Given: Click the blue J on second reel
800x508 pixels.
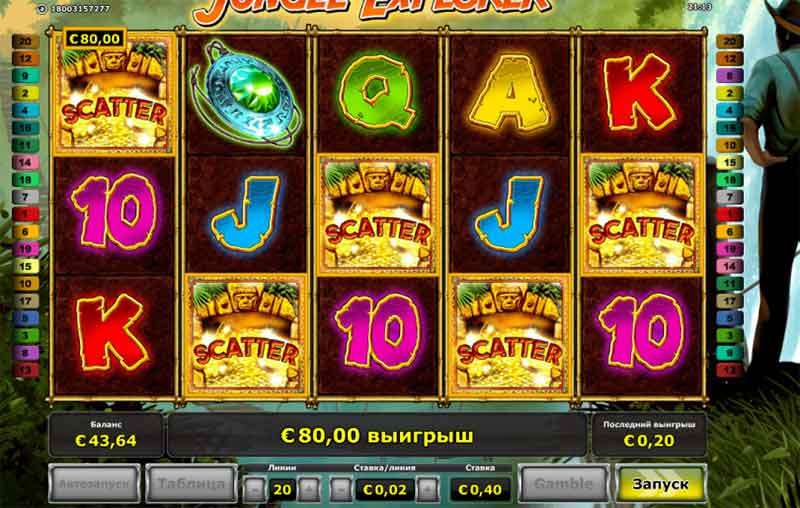Looking at the screenshot, I should click(x=246, y=213).
